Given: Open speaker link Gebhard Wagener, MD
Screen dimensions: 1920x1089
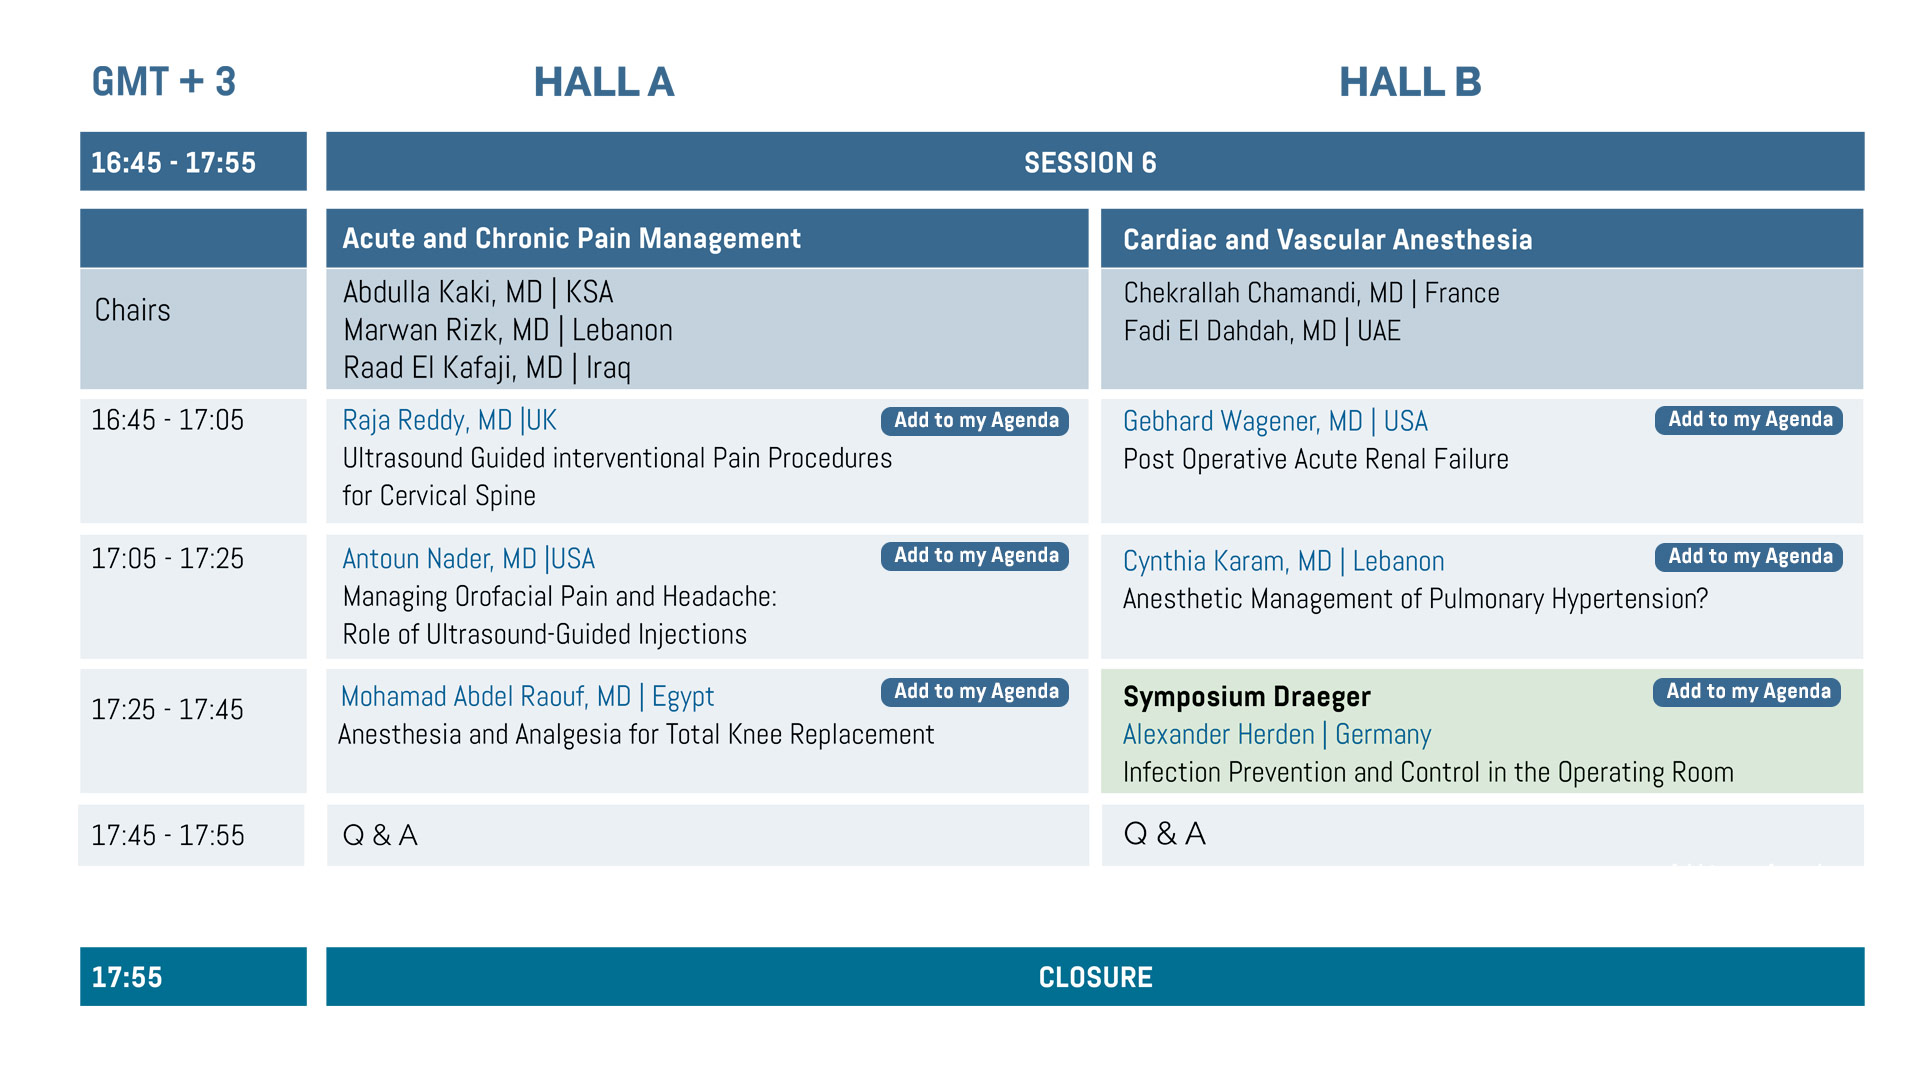Looking at the screenshot, I should click(x=1275, y=422).
